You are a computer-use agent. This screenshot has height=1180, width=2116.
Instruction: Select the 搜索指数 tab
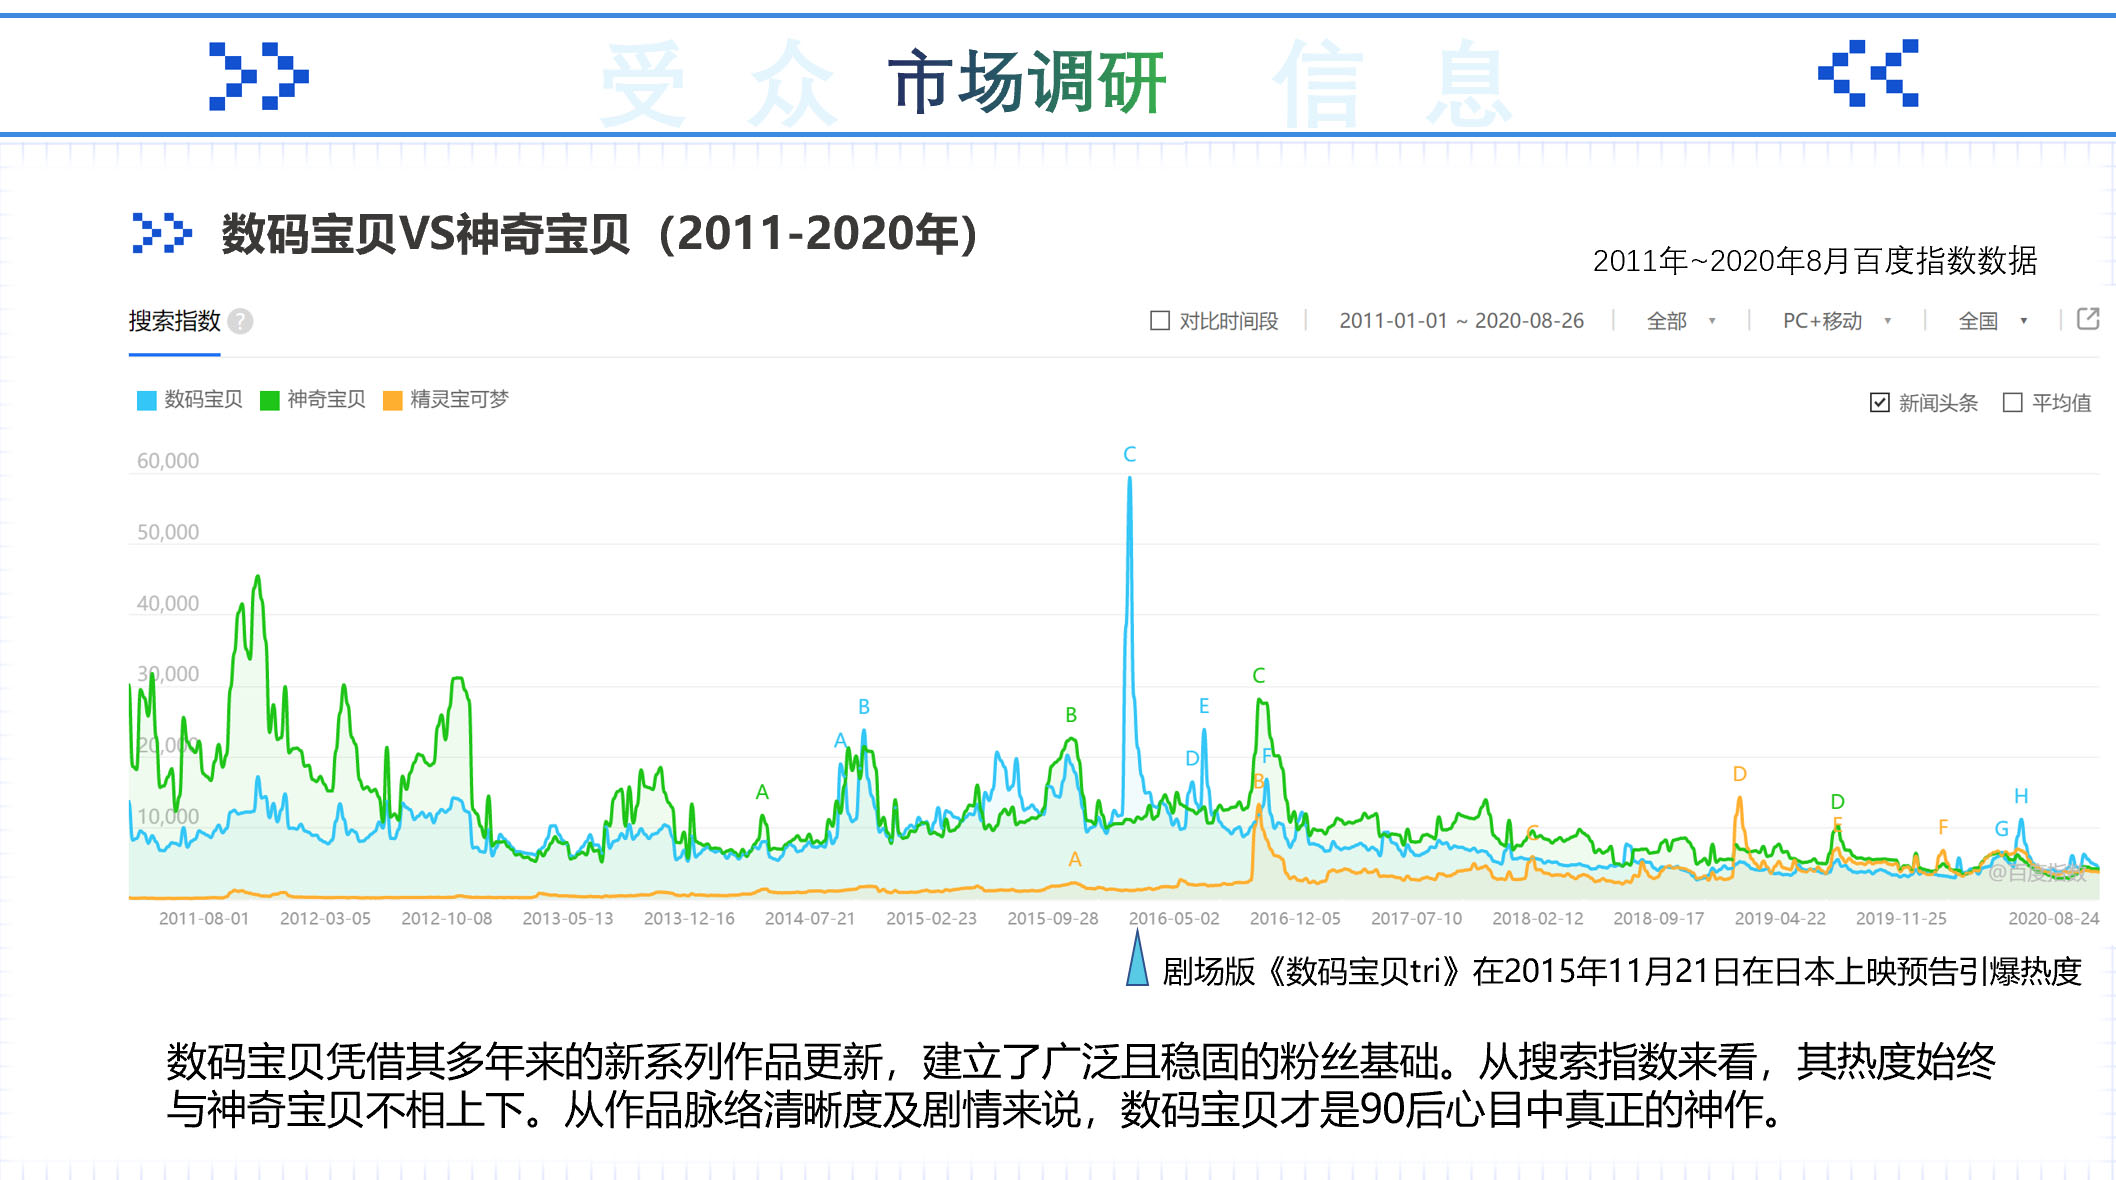pyautogui.click(x=174, y=321)
